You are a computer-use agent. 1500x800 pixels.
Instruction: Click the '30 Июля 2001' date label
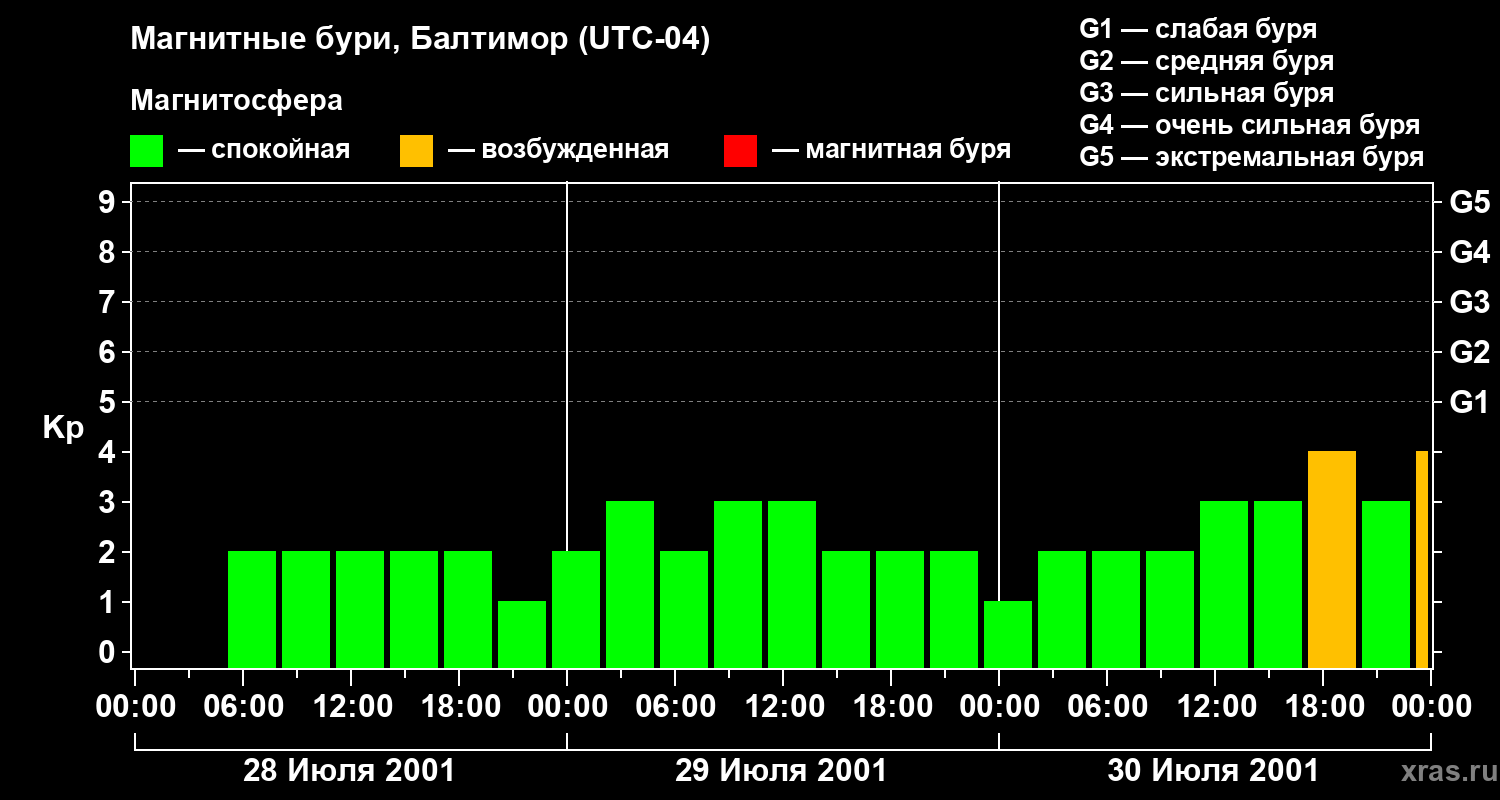pos(1213,771)
